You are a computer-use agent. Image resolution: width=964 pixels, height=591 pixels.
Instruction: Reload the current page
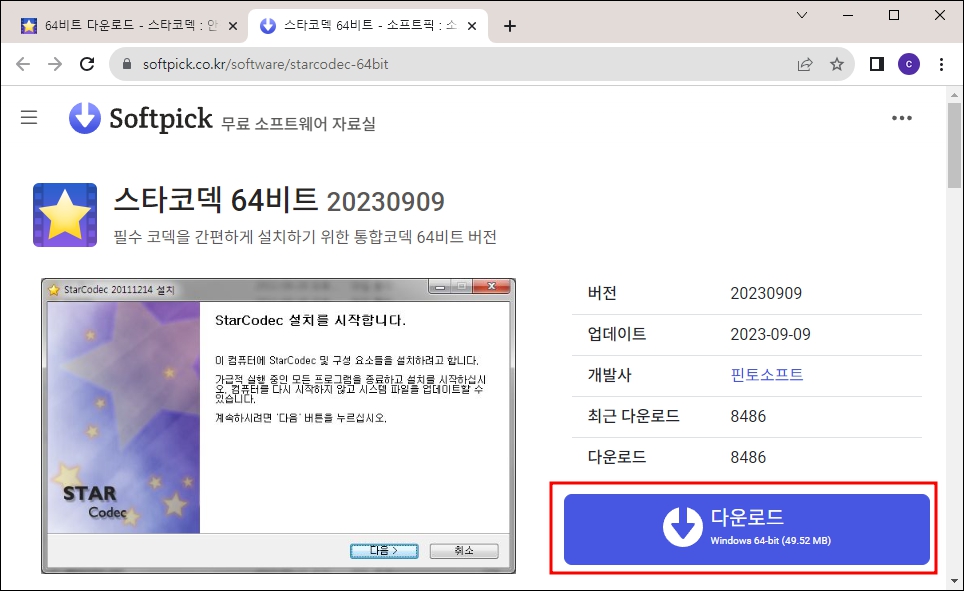(x=87, y=64)
